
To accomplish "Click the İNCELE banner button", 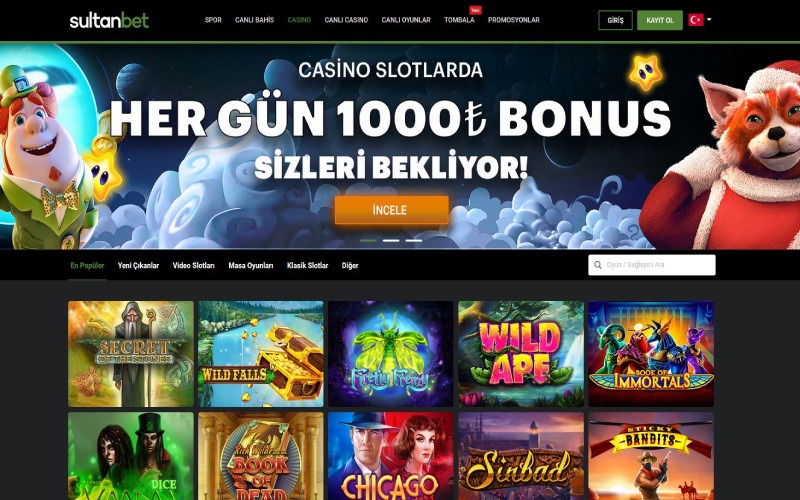I will click(x=391, y=210).
